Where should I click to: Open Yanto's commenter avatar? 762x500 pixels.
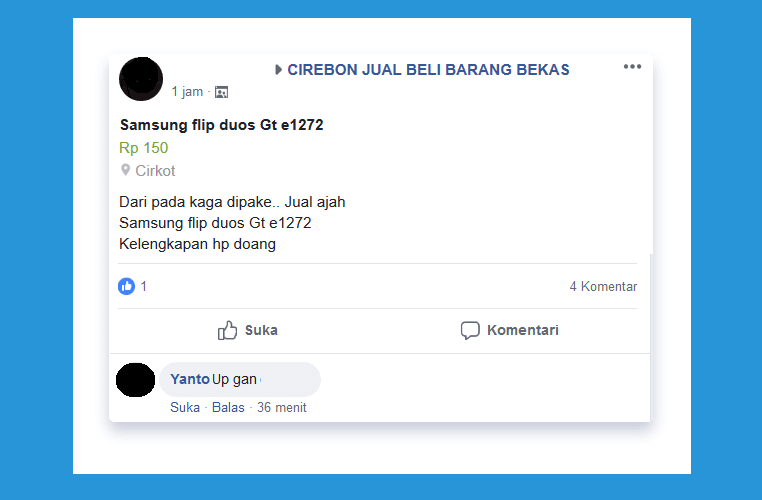tap(136, 379)
